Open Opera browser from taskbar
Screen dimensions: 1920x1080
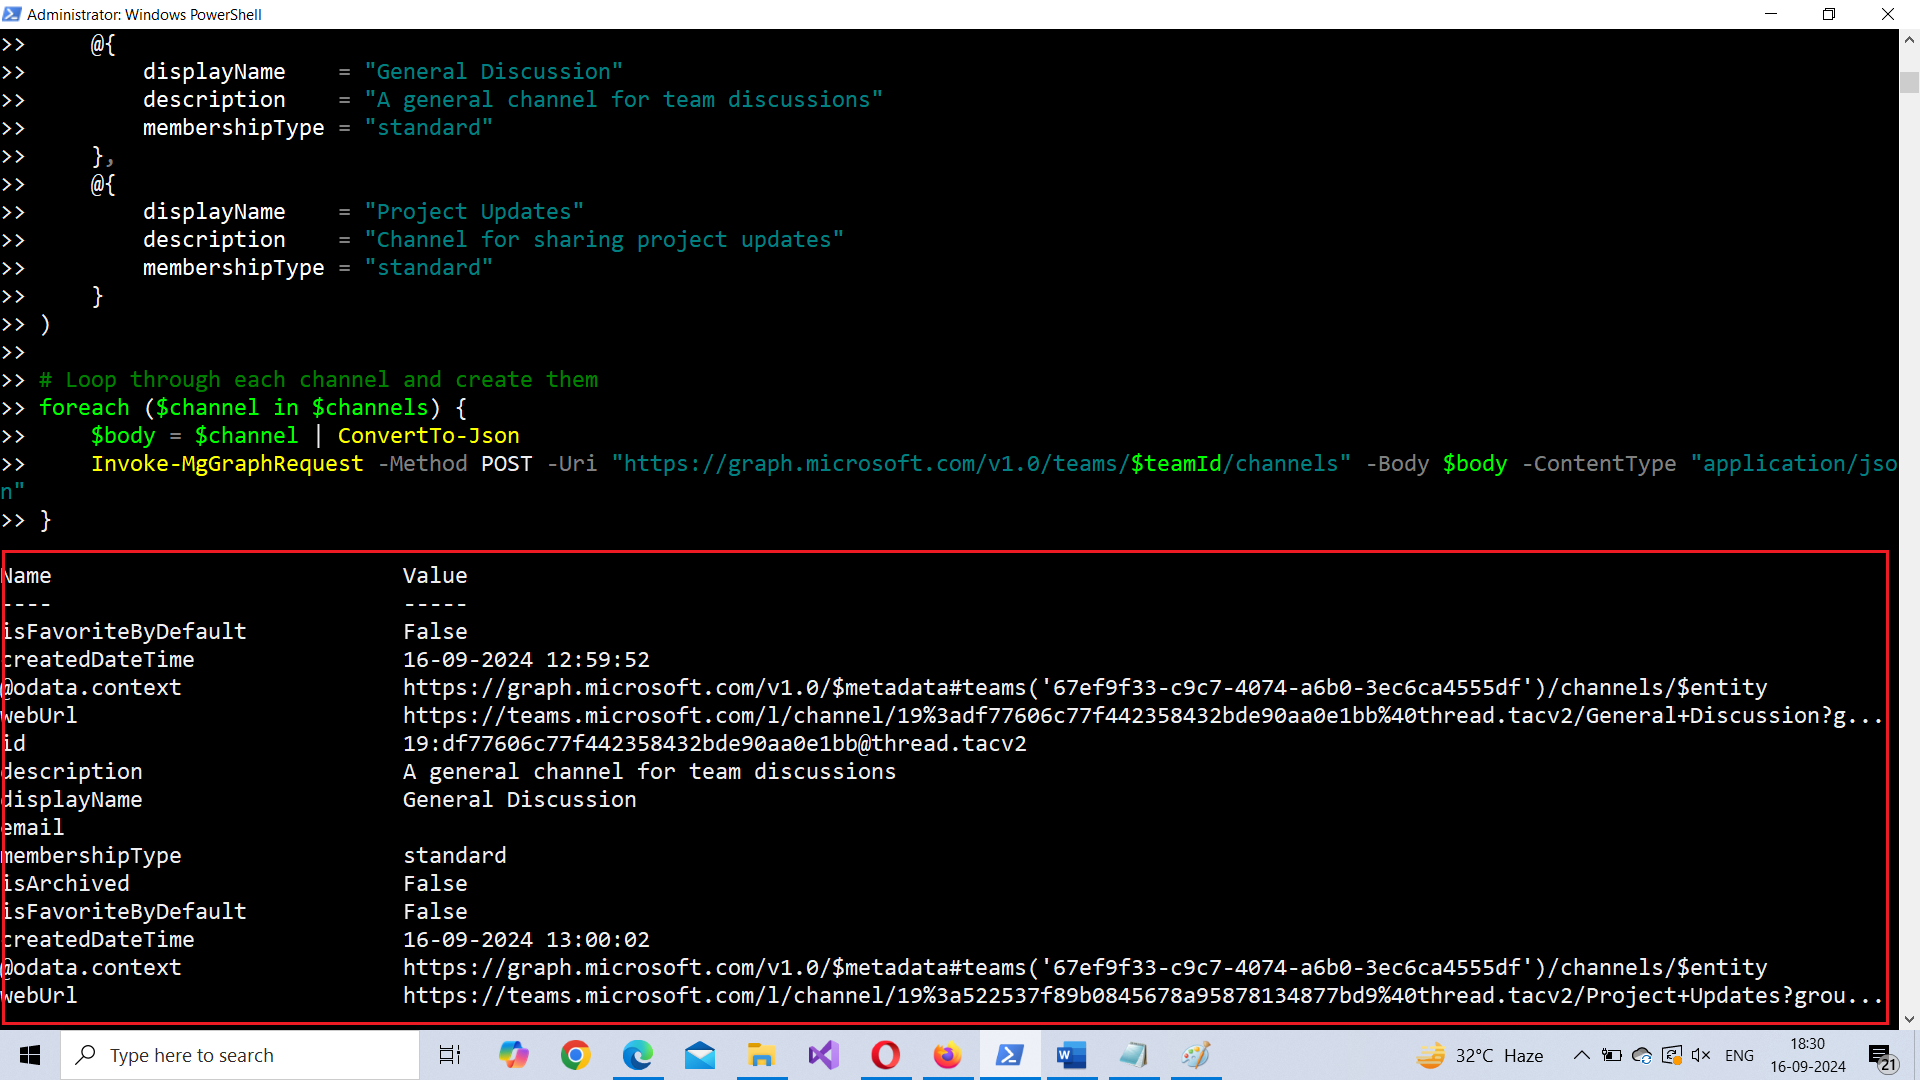click(886, 1055)
